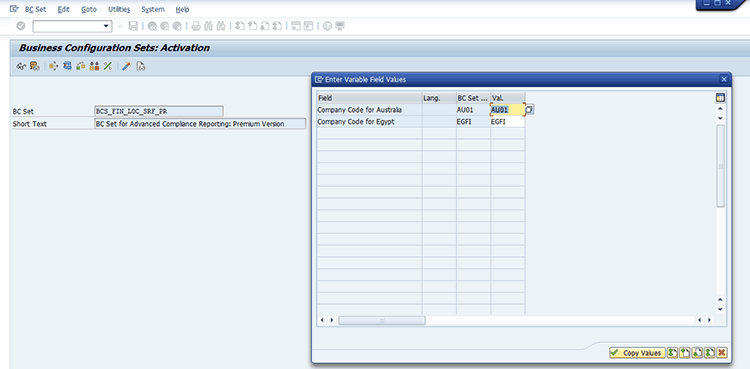Open the value help button beside AU01
The height and width of the screenshot is (369, 750).
(529, 110)
